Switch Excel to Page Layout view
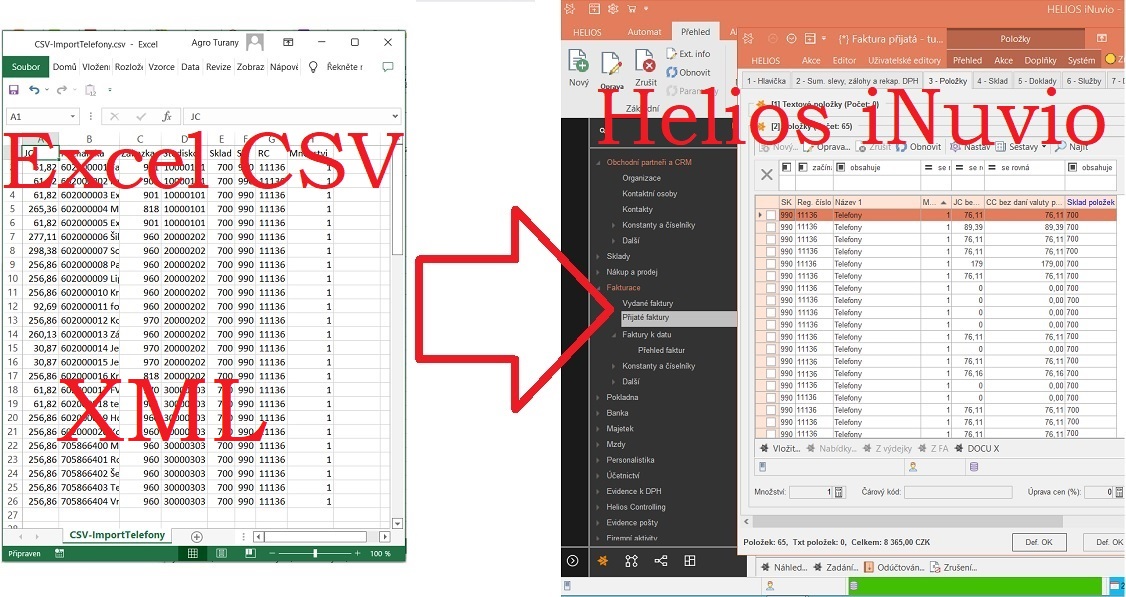 click(x=221, y=553)
